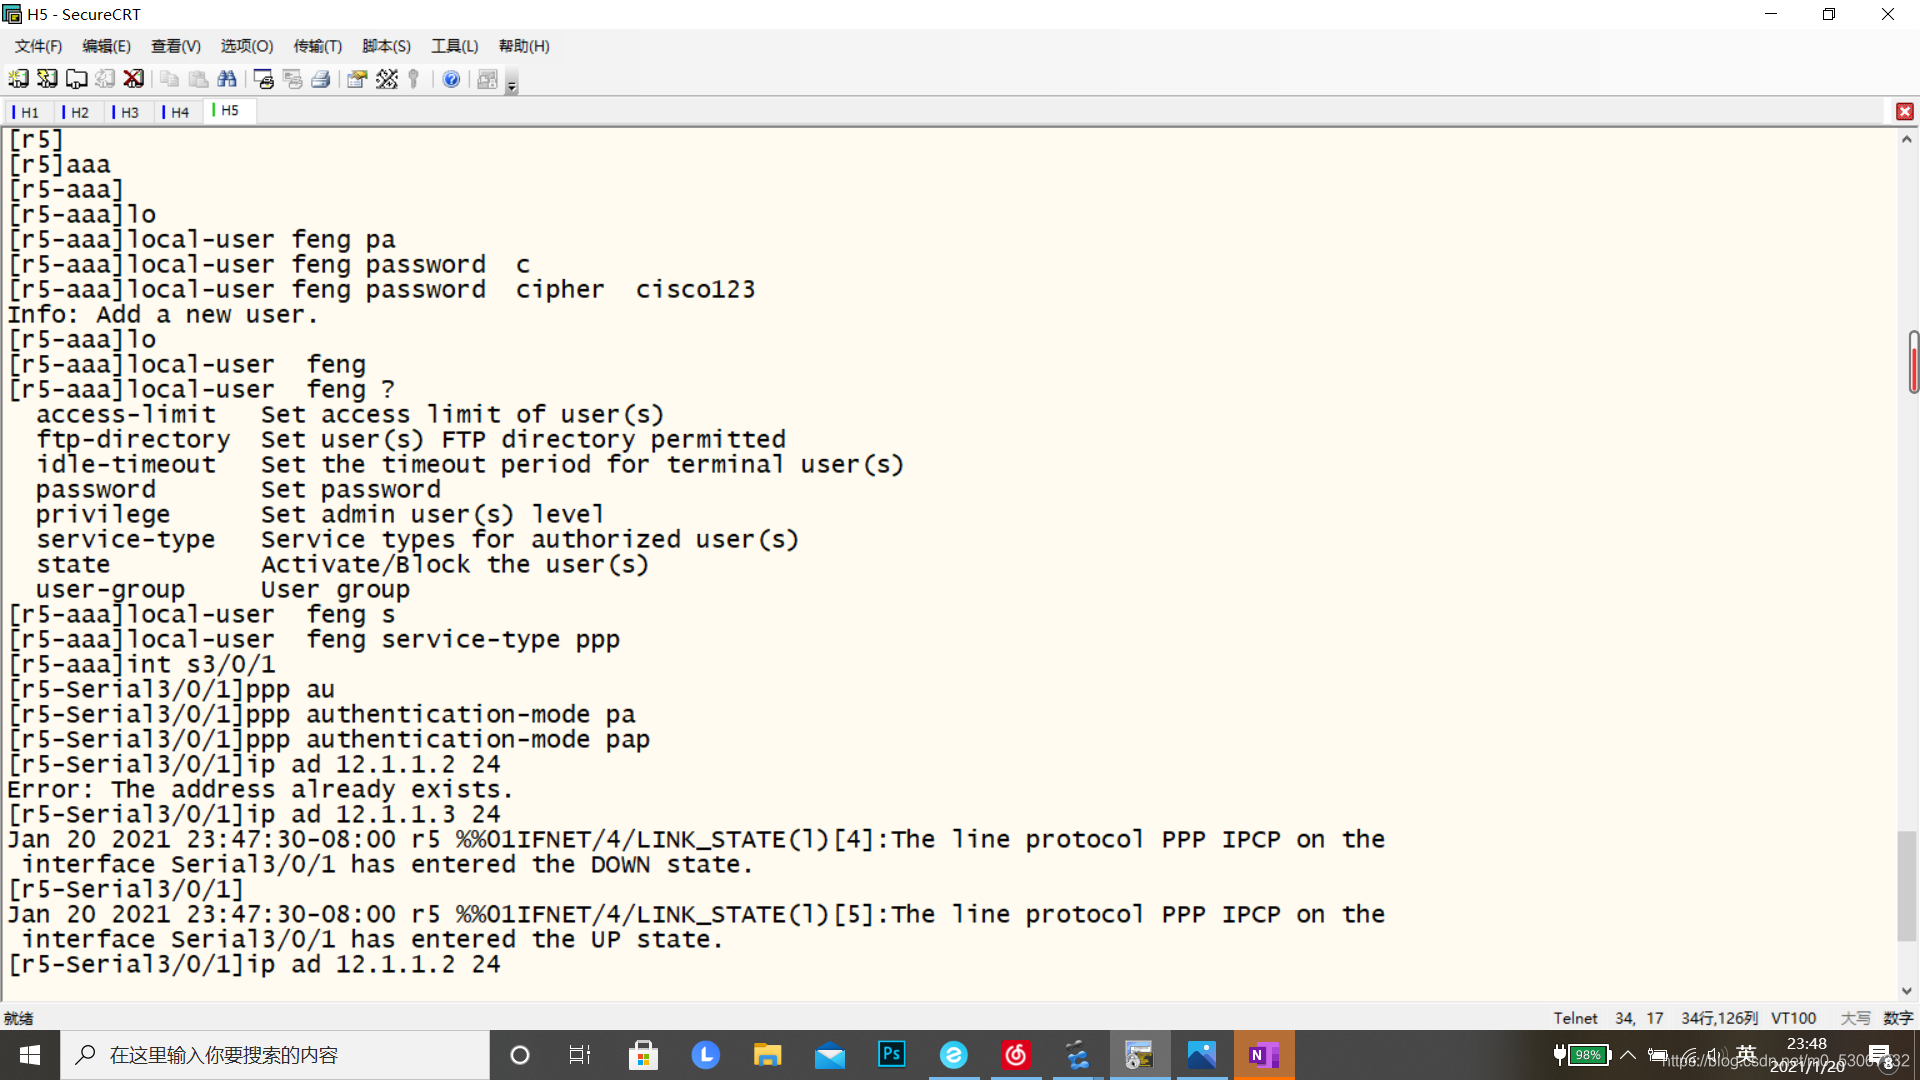
Task: Click 'Error: The address already exists.' line
Action: (x=260, y=790)
